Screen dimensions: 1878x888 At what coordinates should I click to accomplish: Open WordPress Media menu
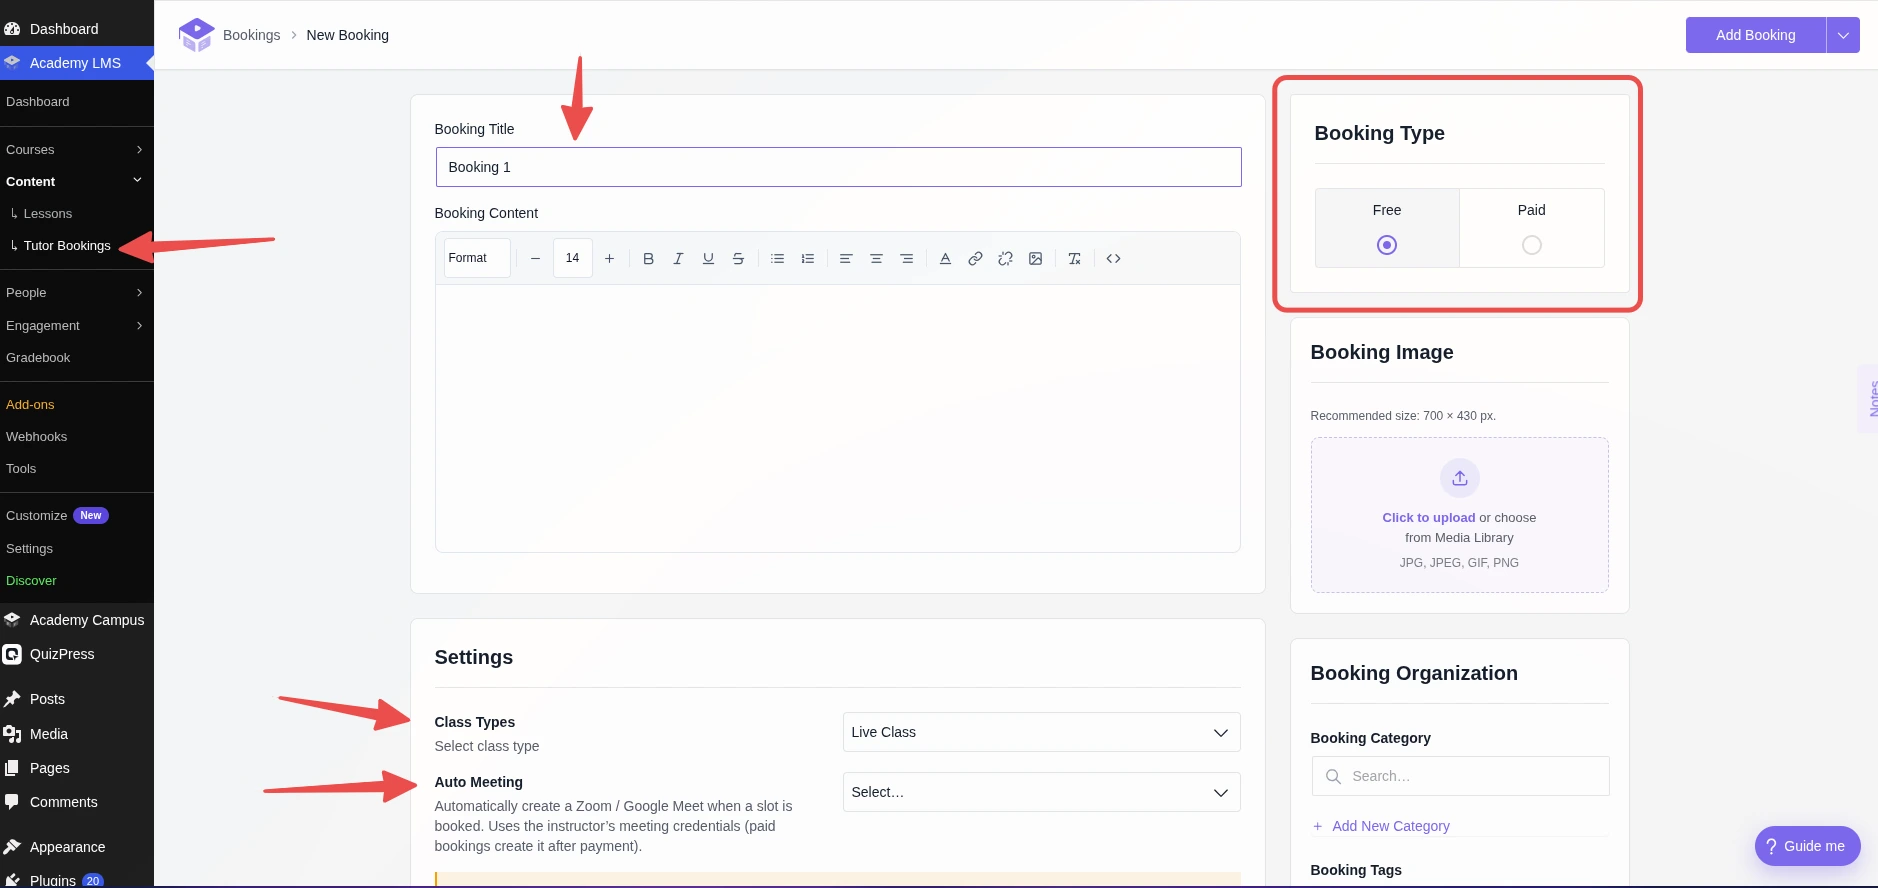coord(49,734)
